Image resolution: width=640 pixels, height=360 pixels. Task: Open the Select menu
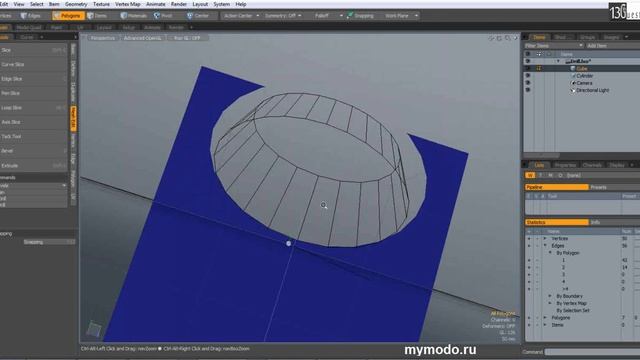(36, 4)
